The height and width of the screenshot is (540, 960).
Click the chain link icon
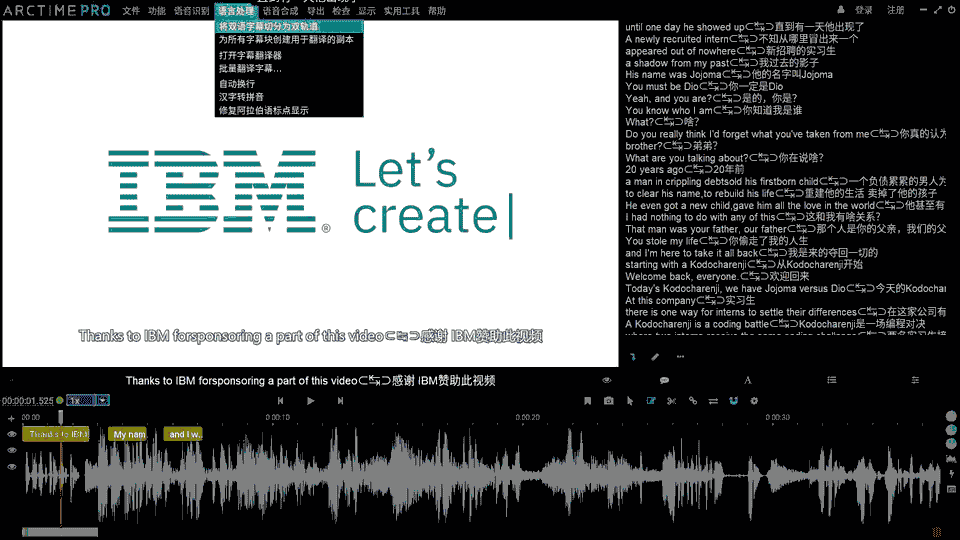click(x=692, y=401)
